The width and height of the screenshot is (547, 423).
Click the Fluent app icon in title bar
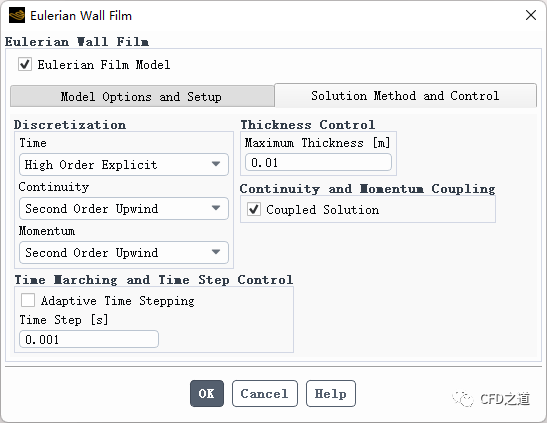pyautogui.click(x=17, y=15)
